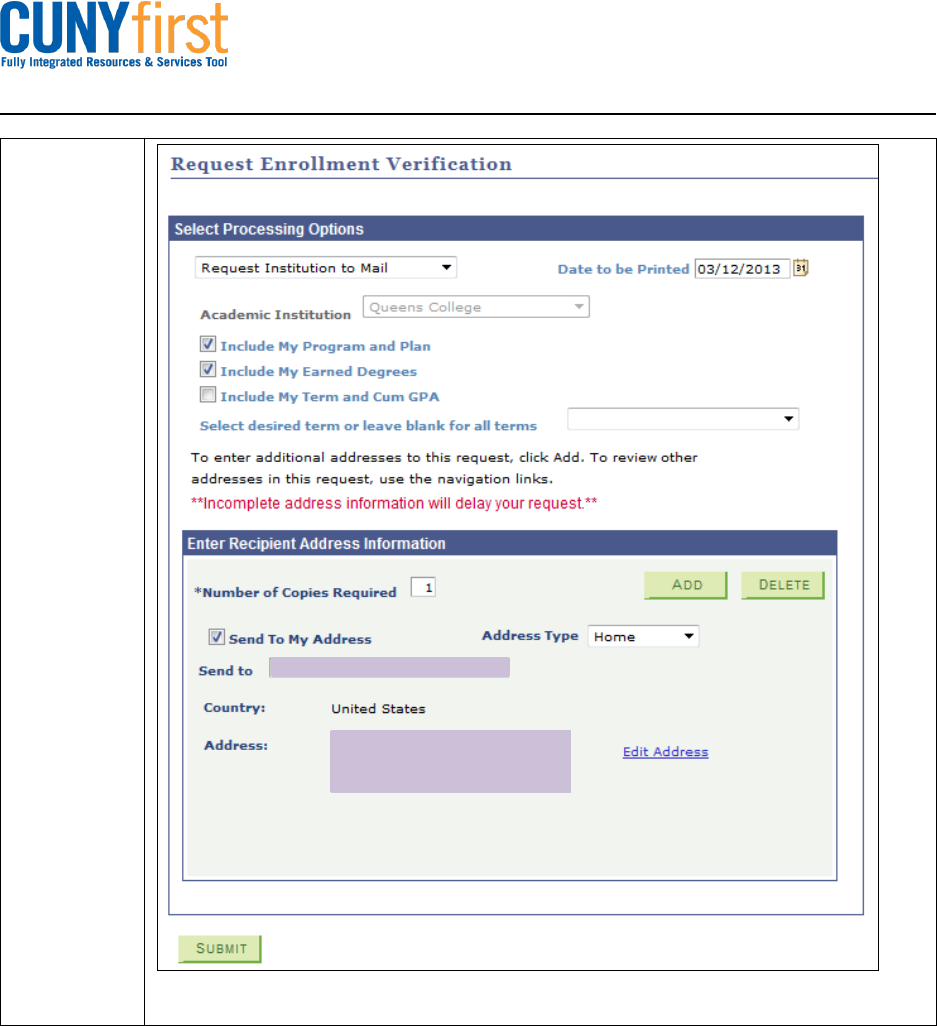Click the United States country value
The image size is (937, 1026).
378,709
